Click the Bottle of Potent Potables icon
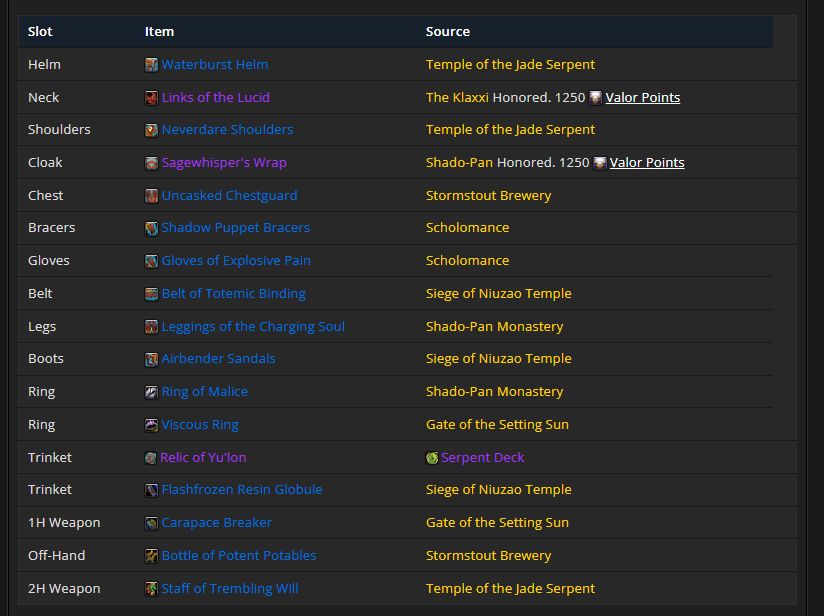The image size is (824, 616). (151, 556)
